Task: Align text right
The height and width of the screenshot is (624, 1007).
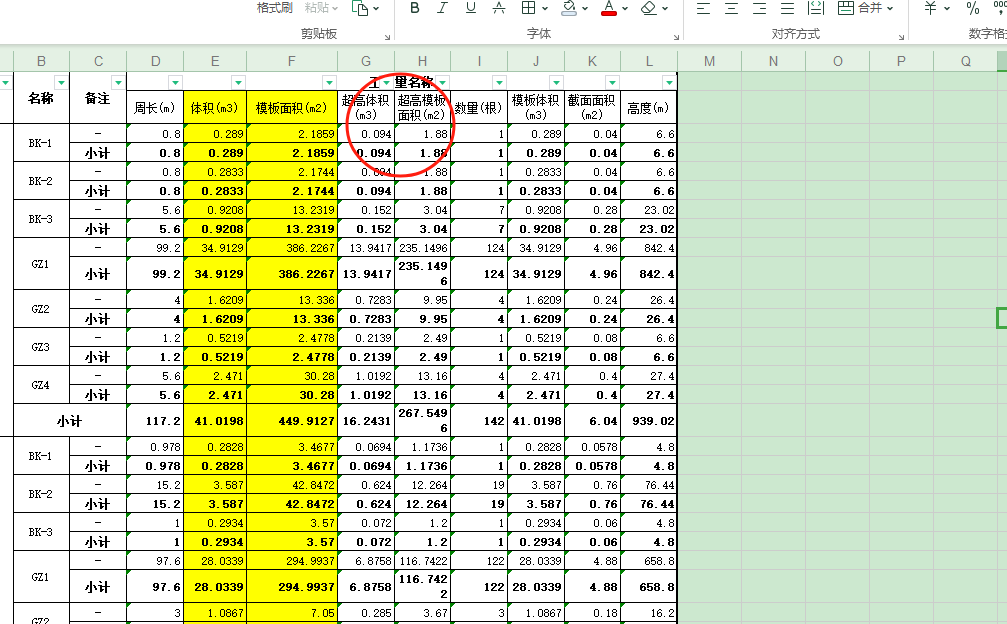Action: click(760, 8)
